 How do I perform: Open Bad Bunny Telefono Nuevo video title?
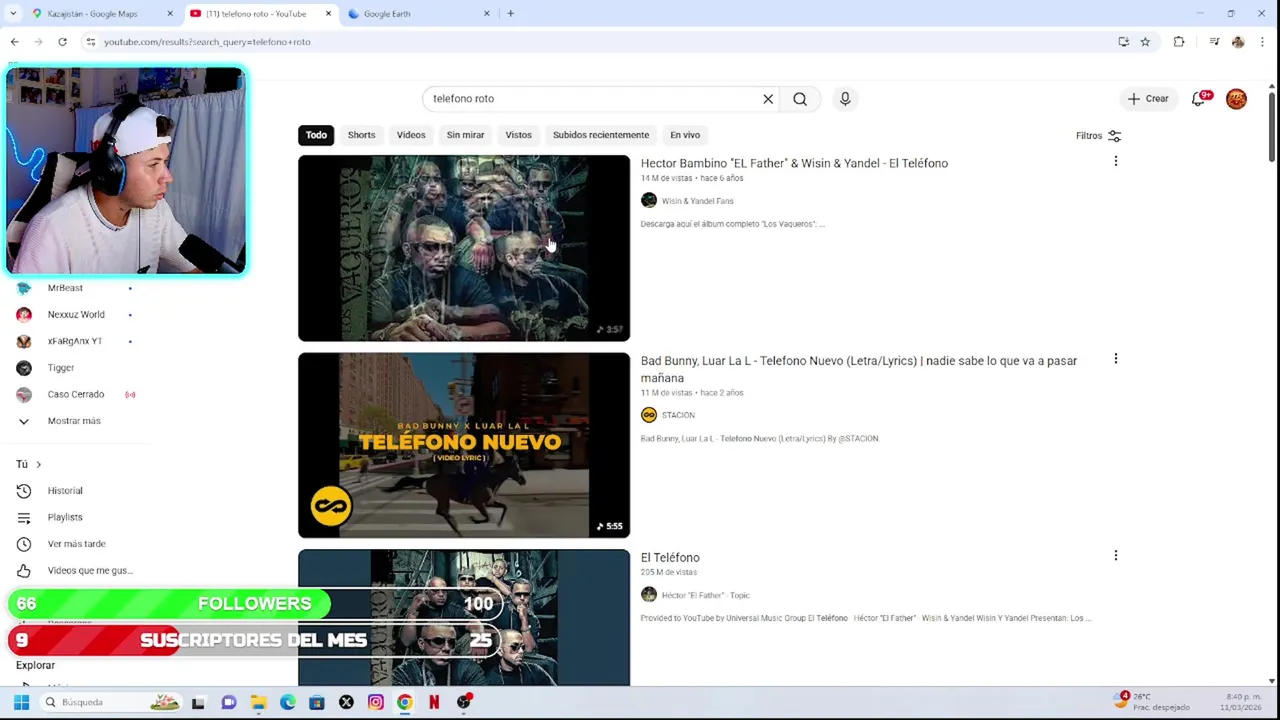859,369
